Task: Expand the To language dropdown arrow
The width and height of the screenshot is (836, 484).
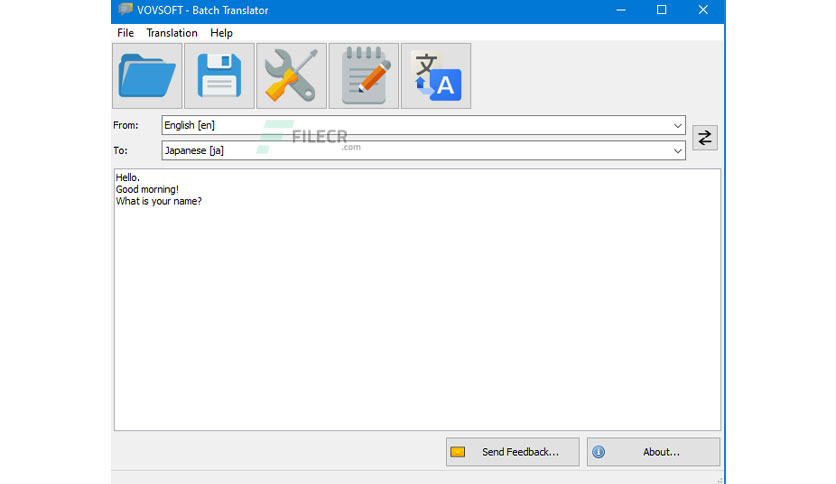Action: 677,151
